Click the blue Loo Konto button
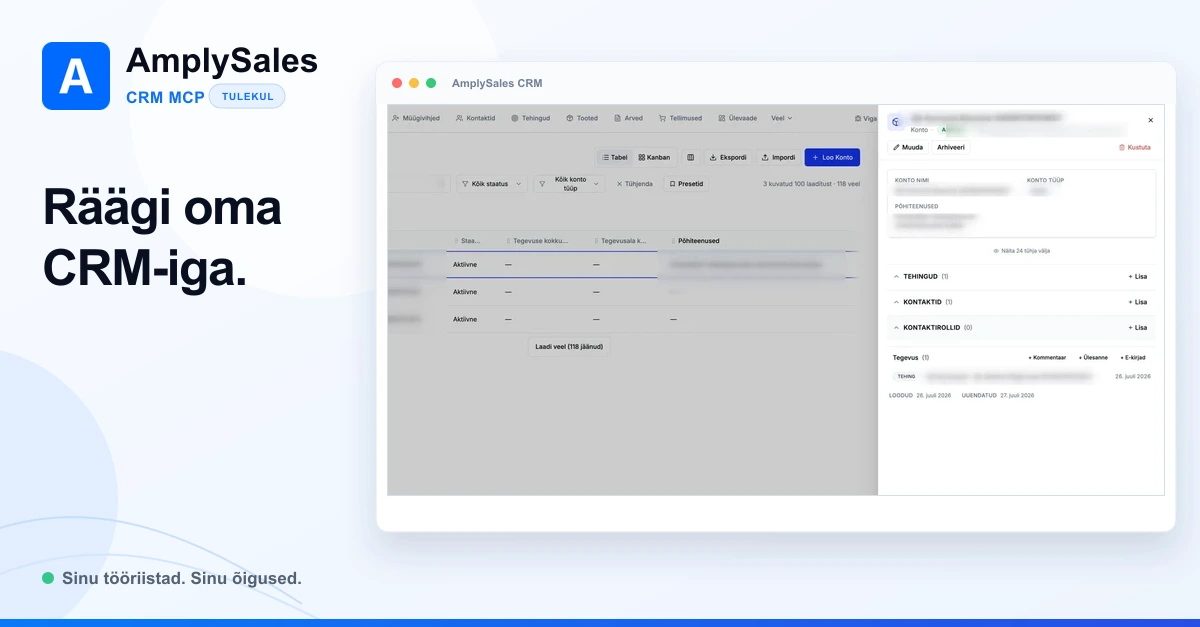Image resolution: width=1200 pixels, height=627 pixels. click(832, 157)
